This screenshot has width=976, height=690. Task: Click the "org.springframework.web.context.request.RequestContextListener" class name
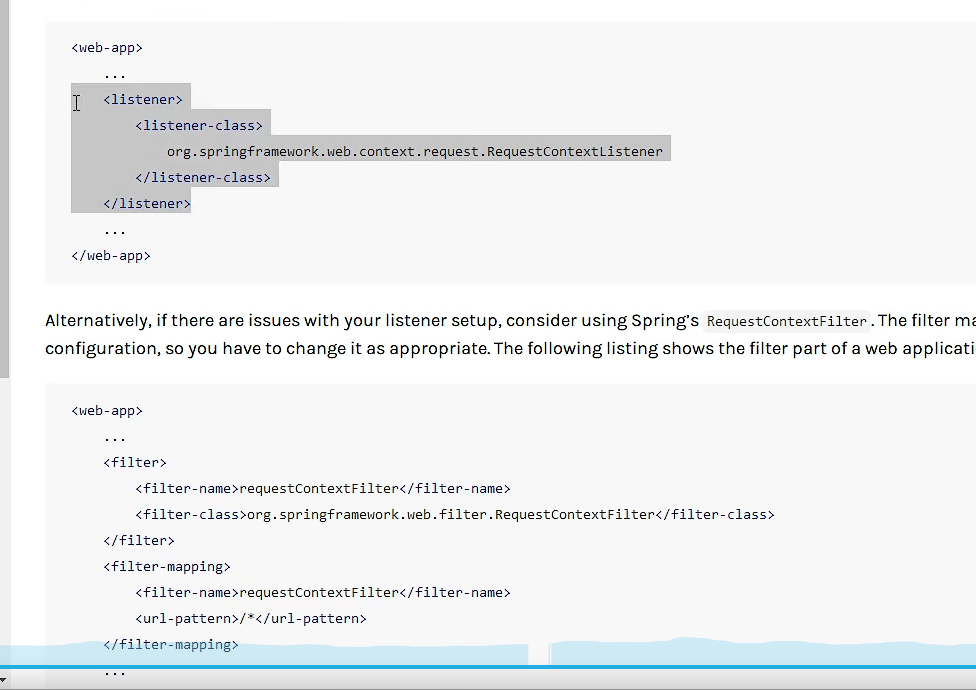click(x=415, y=152)
